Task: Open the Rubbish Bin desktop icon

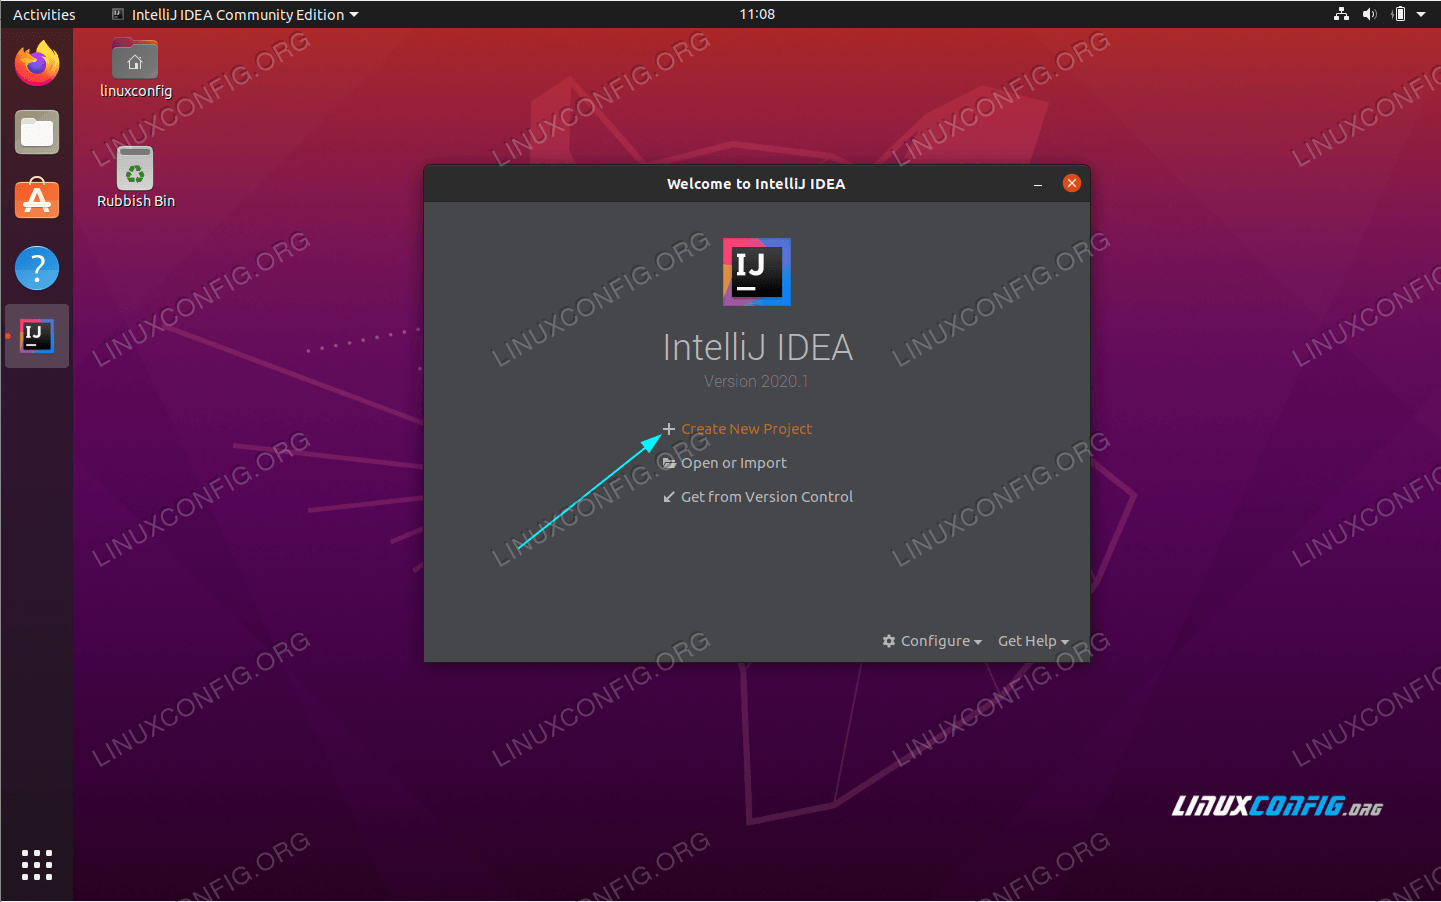Action: tap(135, 168)
